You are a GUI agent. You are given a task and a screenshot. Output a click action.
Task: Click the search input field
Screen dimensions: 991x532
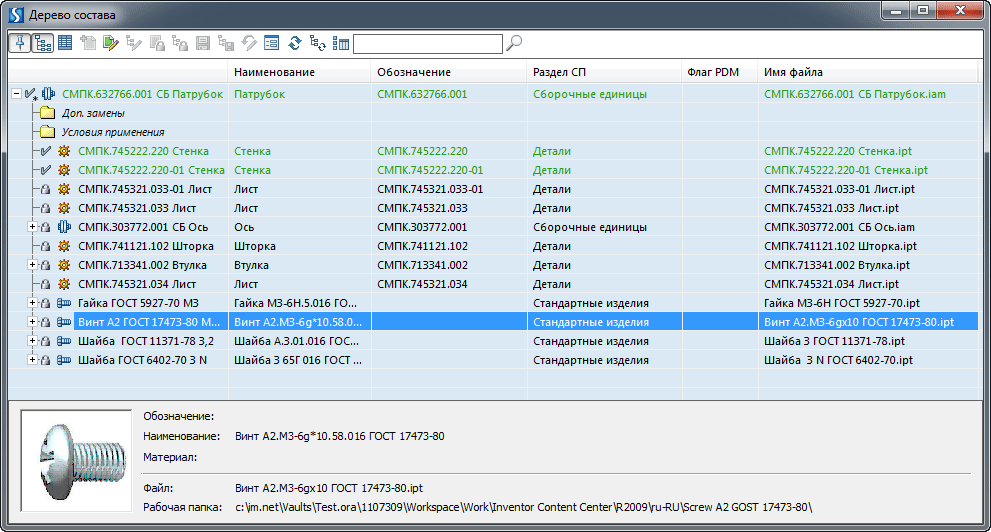coord(427,43)
